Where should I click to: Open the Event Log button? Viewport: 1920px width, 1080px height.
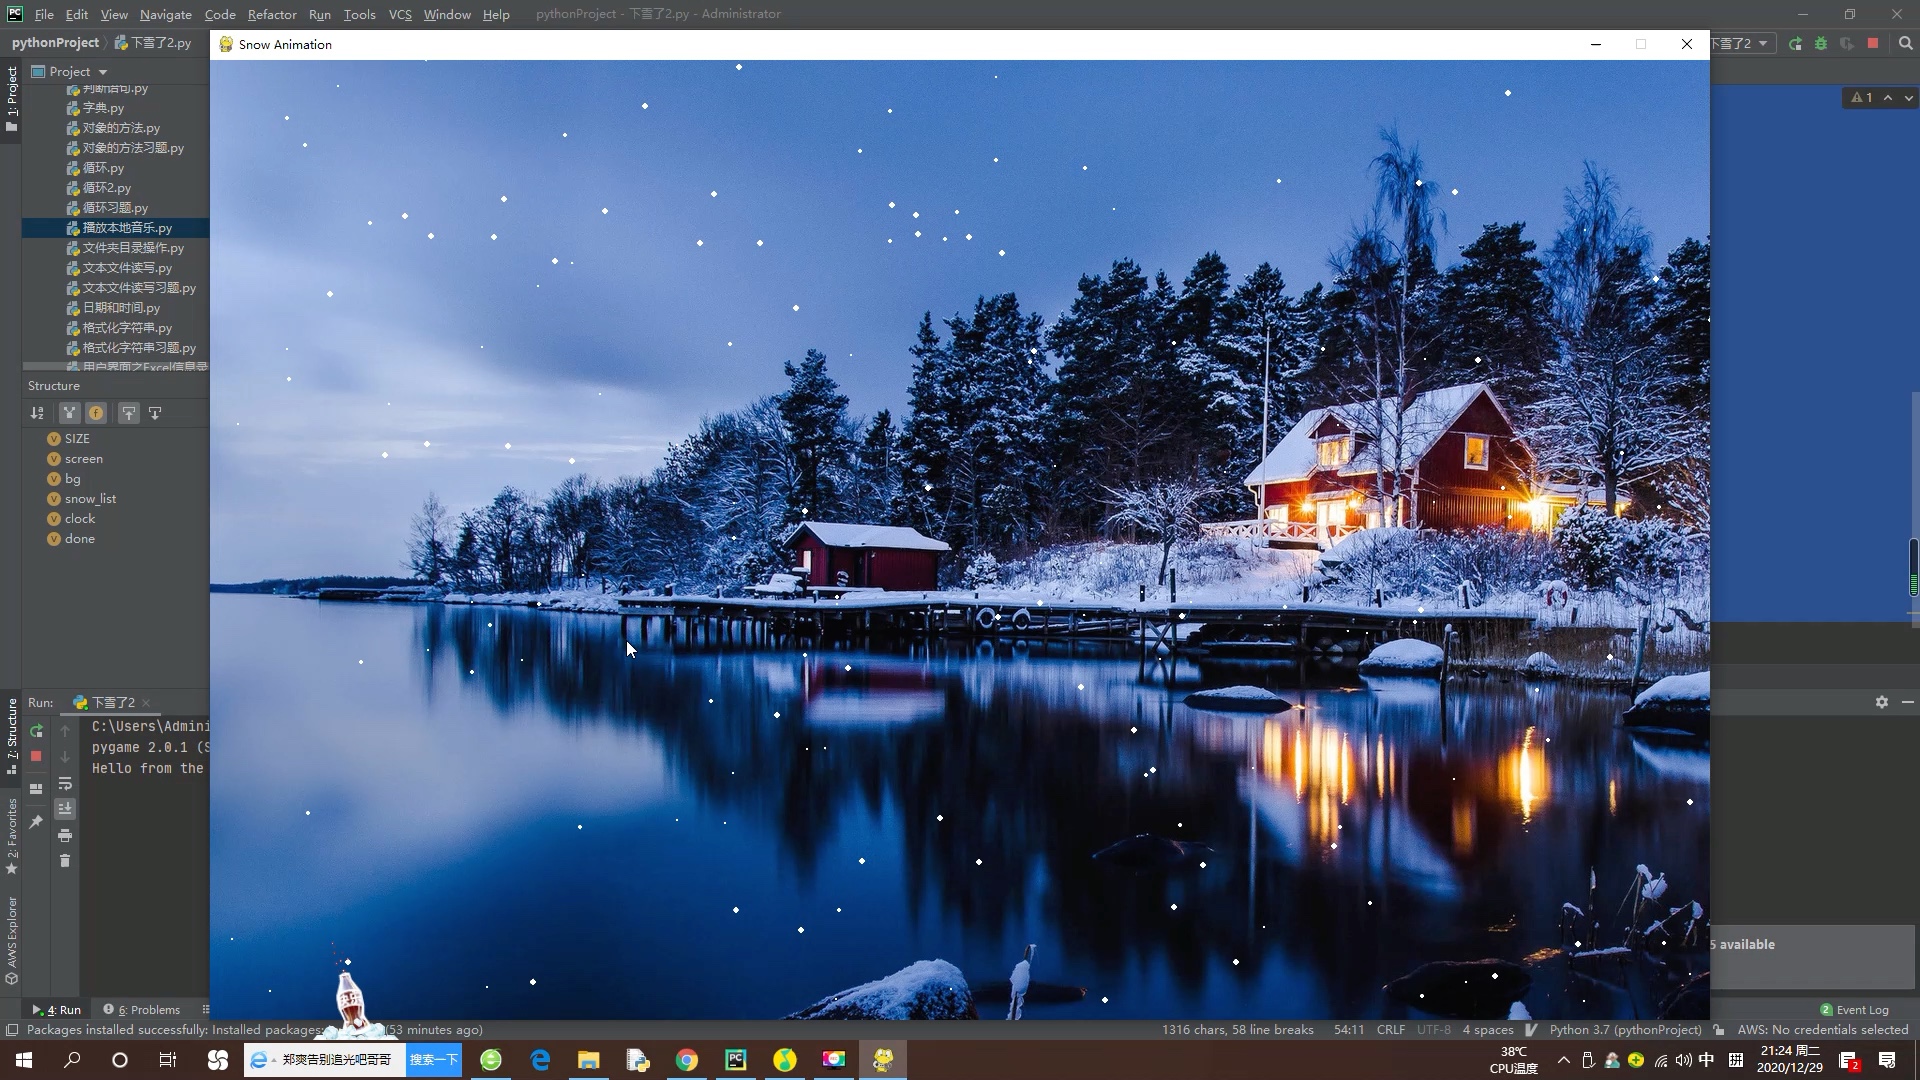pos(1855,1010)
